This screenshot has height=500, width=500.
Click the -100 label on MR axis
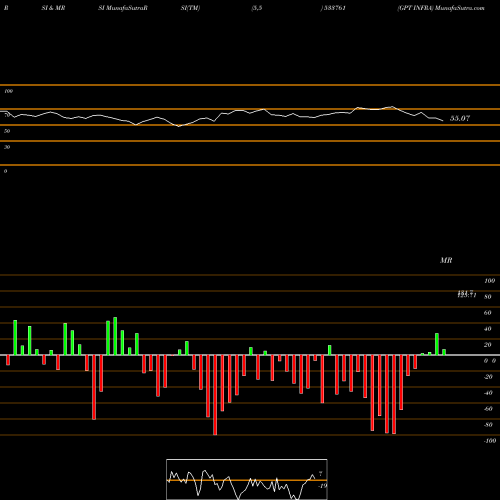(490, 441)
